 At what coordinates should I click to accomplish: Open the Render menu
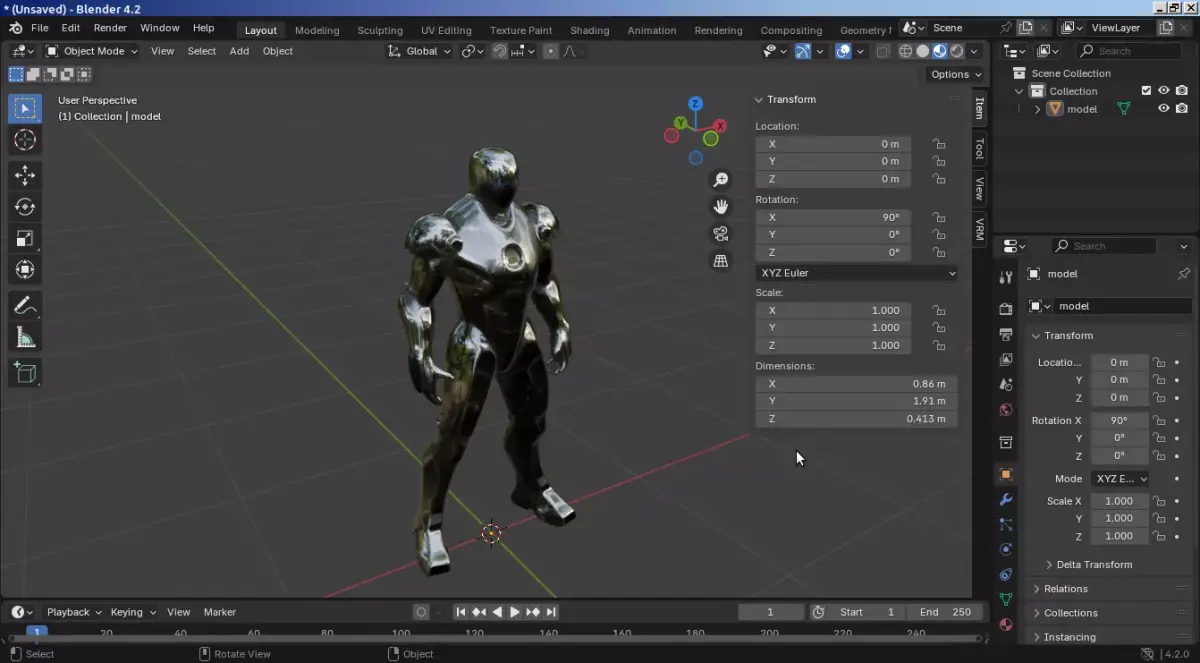(110, 28)
